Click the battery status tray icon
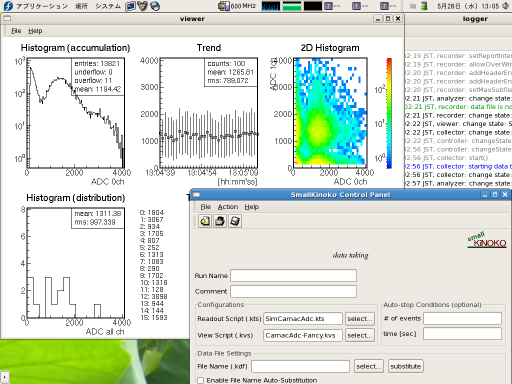The height and width of the screenshot is (384, 512). [424, 6]
